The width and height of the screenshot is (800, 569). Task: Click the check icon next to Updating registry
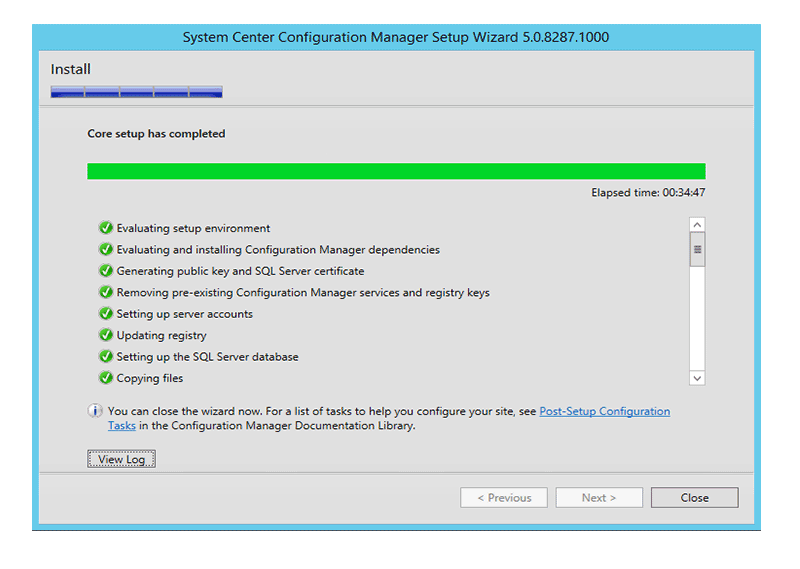click(106, 335)
